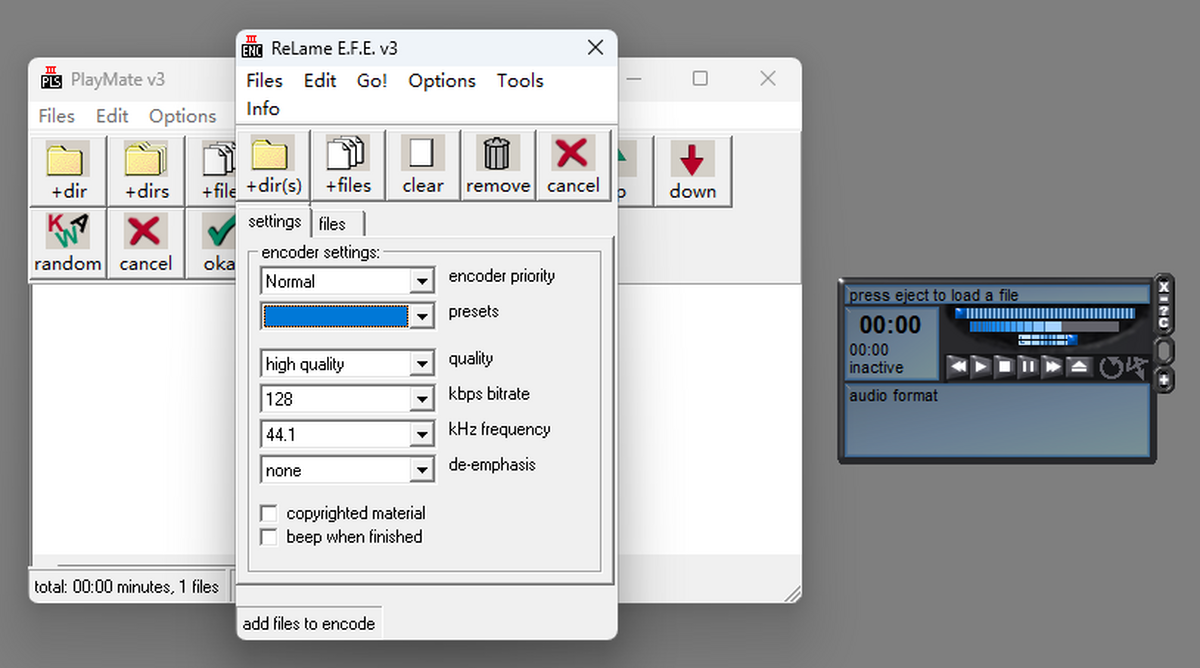Expand the encoder priority dropdown
Viewport: 1200px width, 668px height.
click(423, 282)
